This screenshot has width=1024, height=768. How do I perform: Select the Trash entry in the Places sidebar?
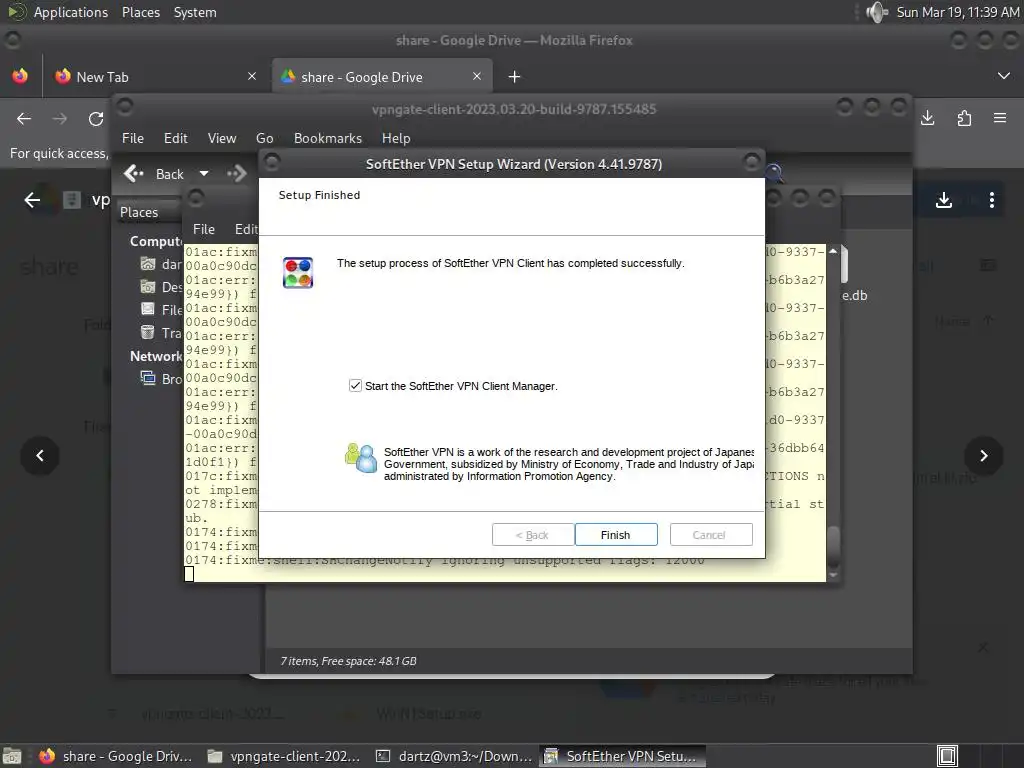(161, 333)
